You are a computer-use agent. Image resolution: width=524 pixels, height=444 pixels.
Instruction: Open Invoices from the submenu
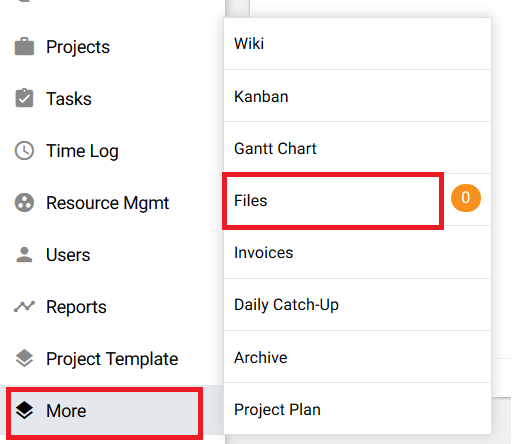tap(357, 252)
